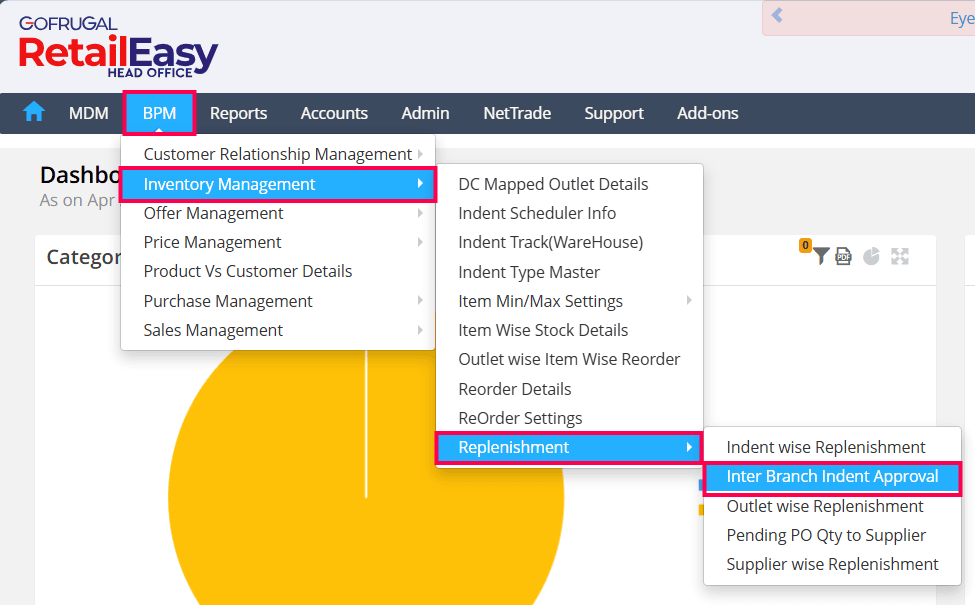The width and height of the screenshot is (975, 605).
Task: Select Indent Scheduler Info
Action: point(570,213)
